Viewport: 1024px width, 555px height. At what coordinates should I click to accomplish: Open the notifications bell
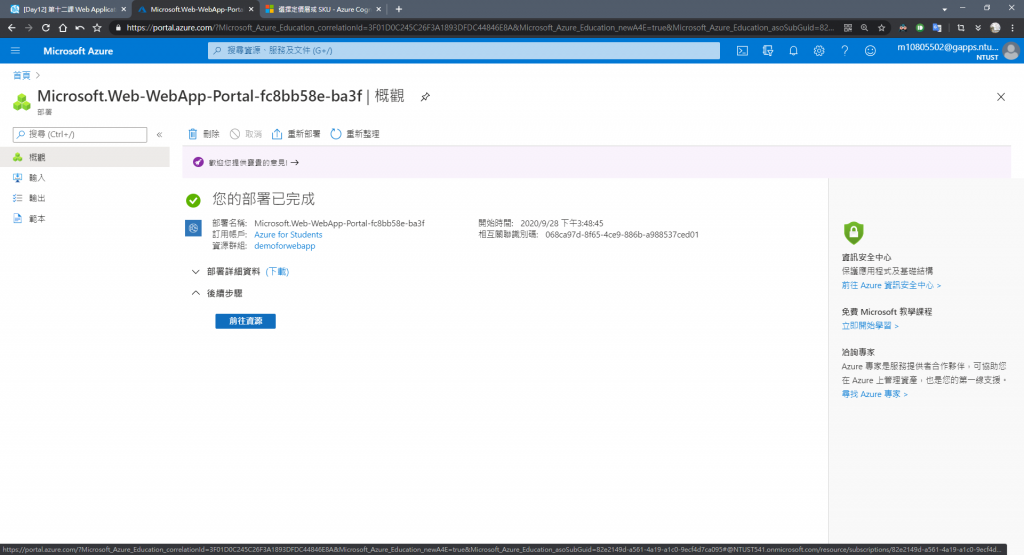coord(793,50)
